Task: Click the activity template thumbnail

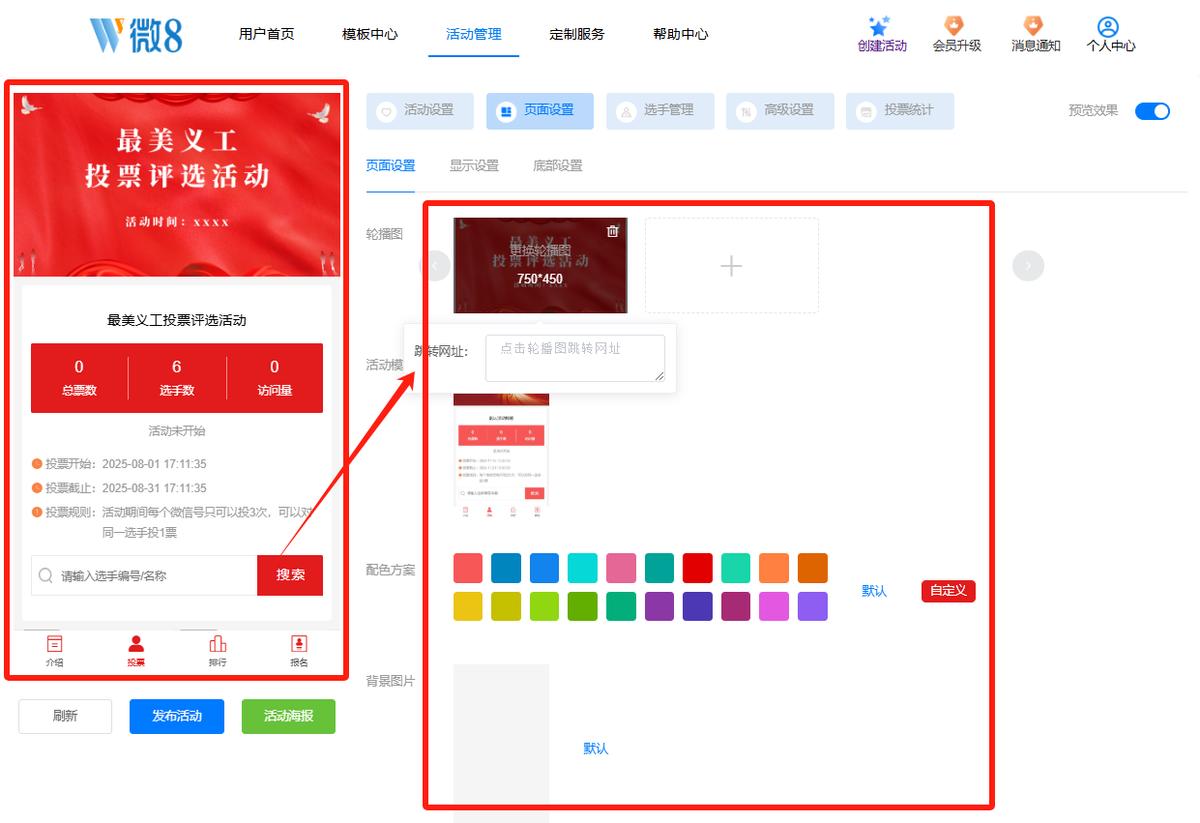Action: [501, 456]
